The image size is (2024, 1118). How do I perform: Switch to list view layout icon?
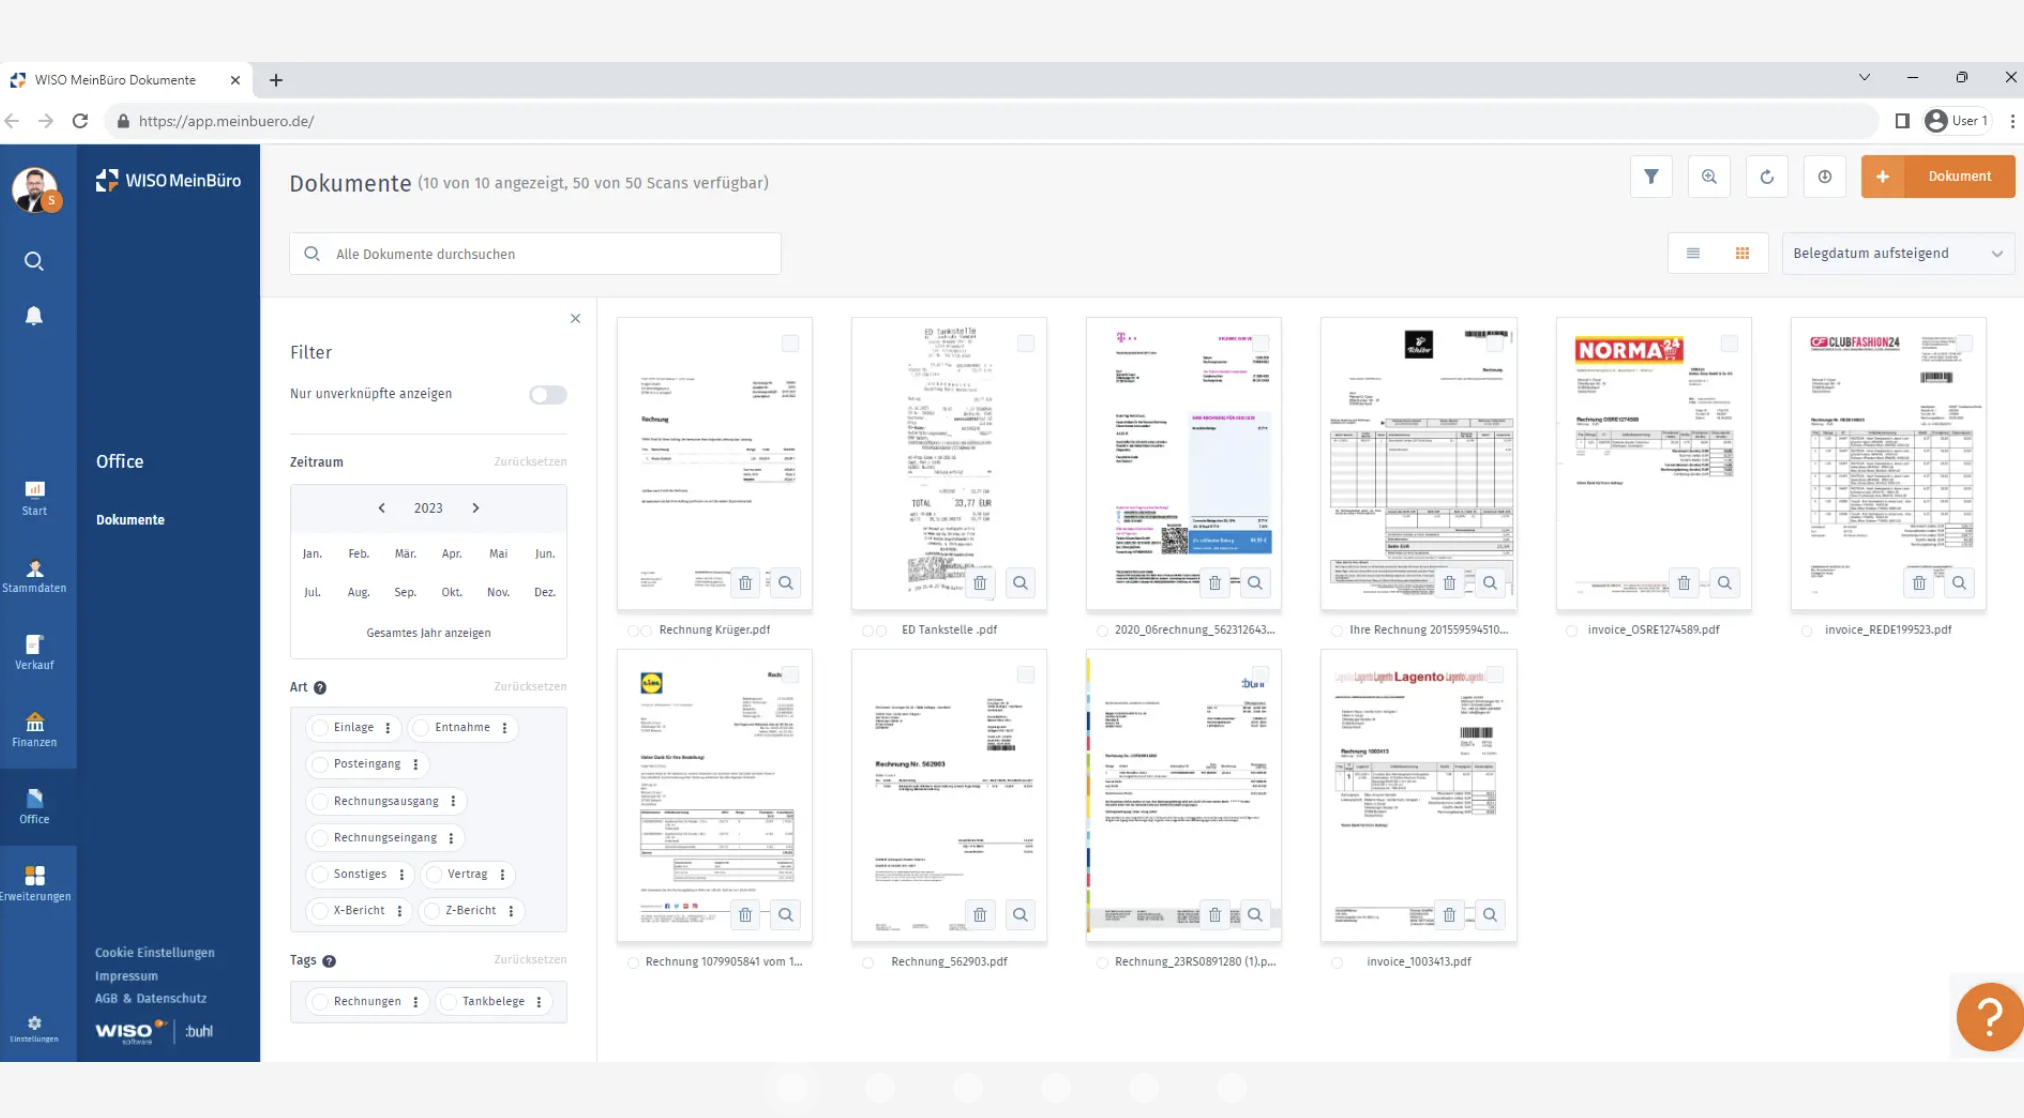pyautogui.click(x=1694, y=252)
